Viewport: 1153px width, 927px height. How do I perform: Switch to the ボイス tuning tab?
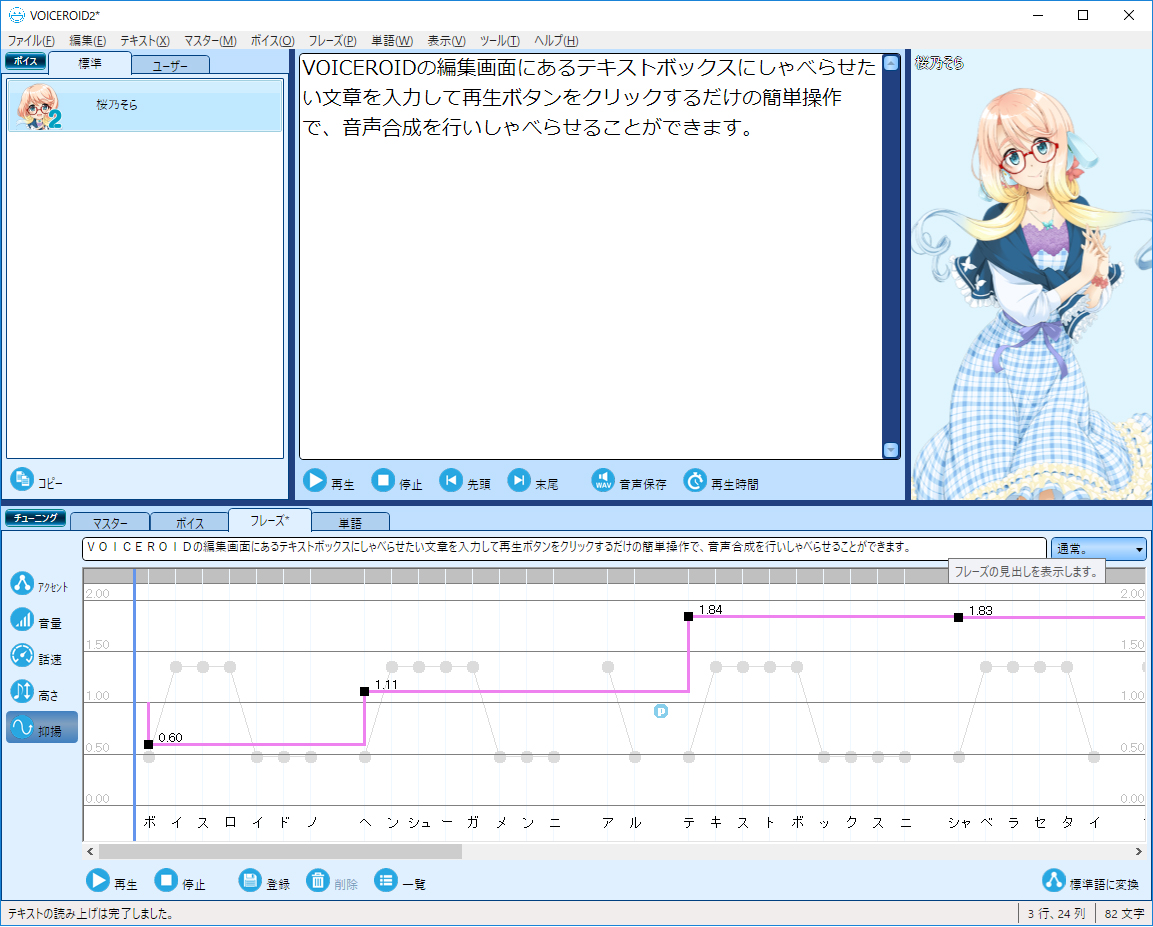190,523
